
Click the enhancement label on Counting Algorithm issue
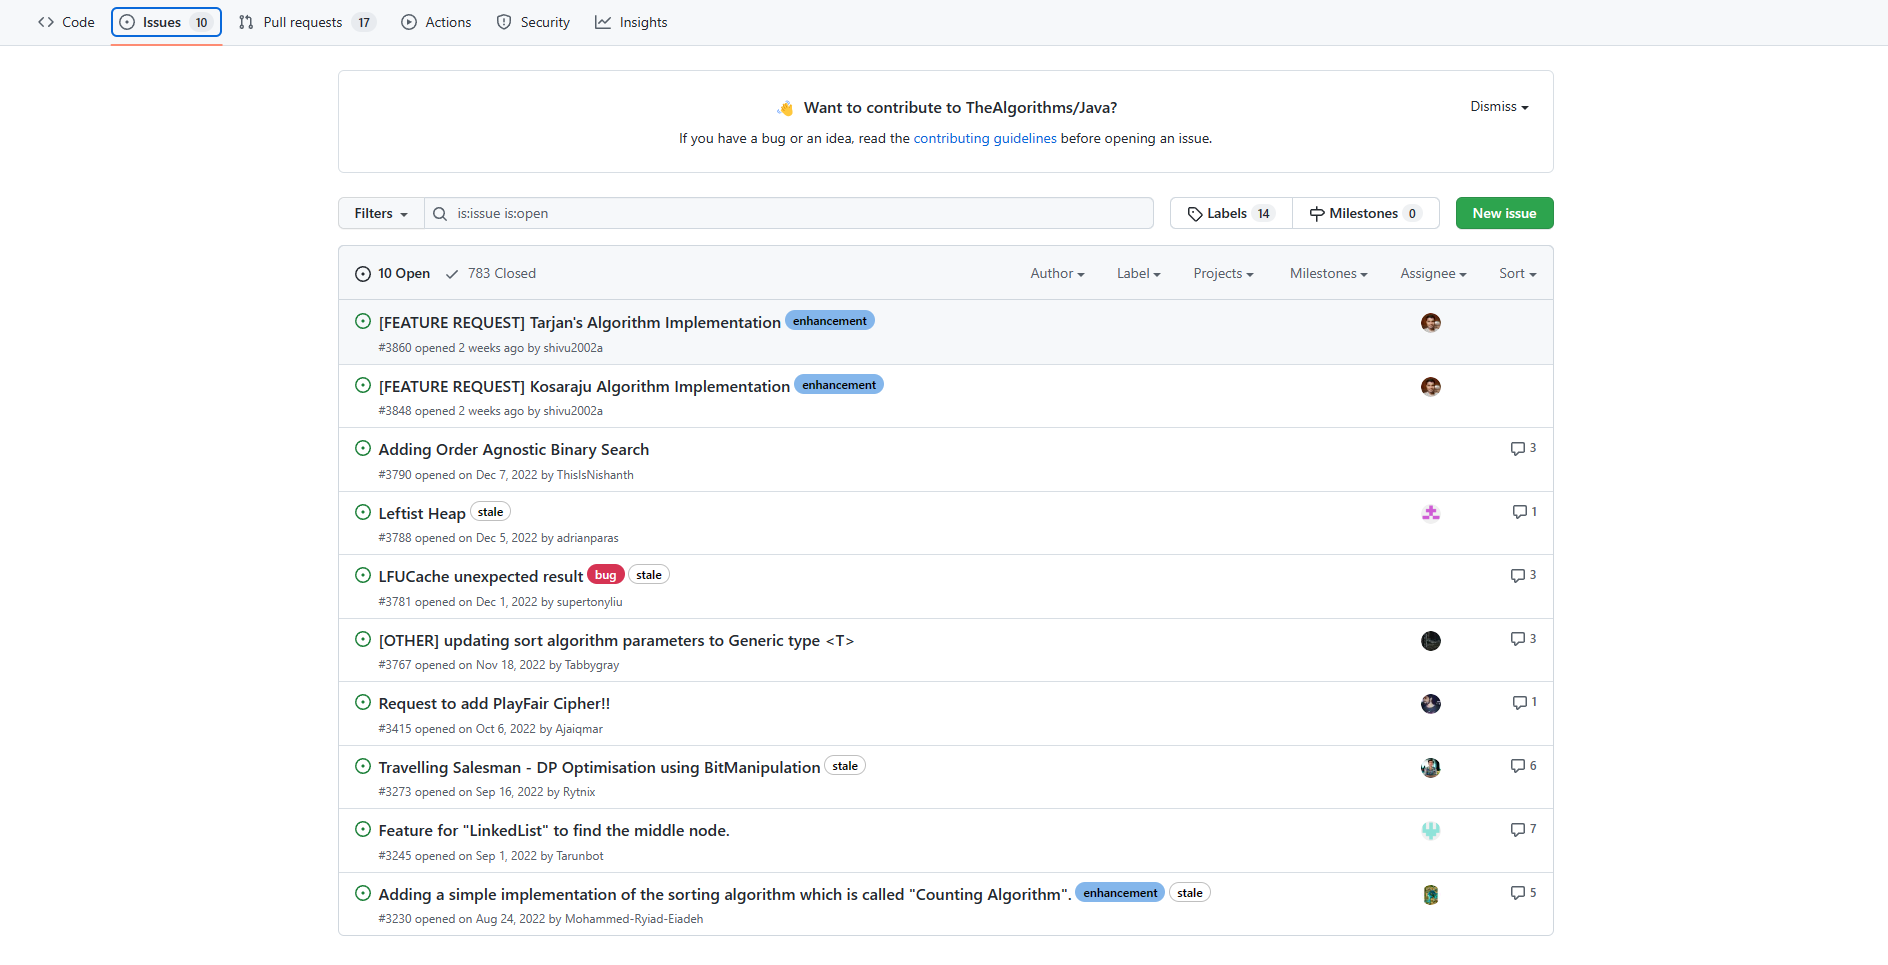1120,893
